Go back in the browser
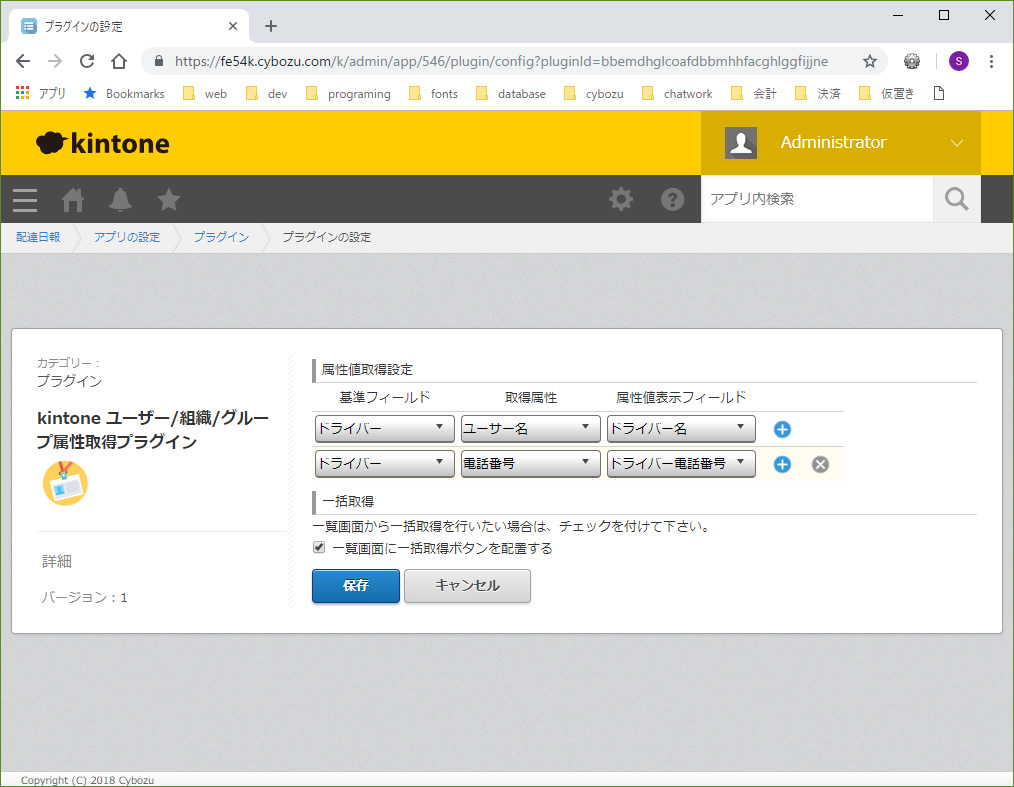The height and width of the screenshot is (787, 1014). [x=23, y=61]
